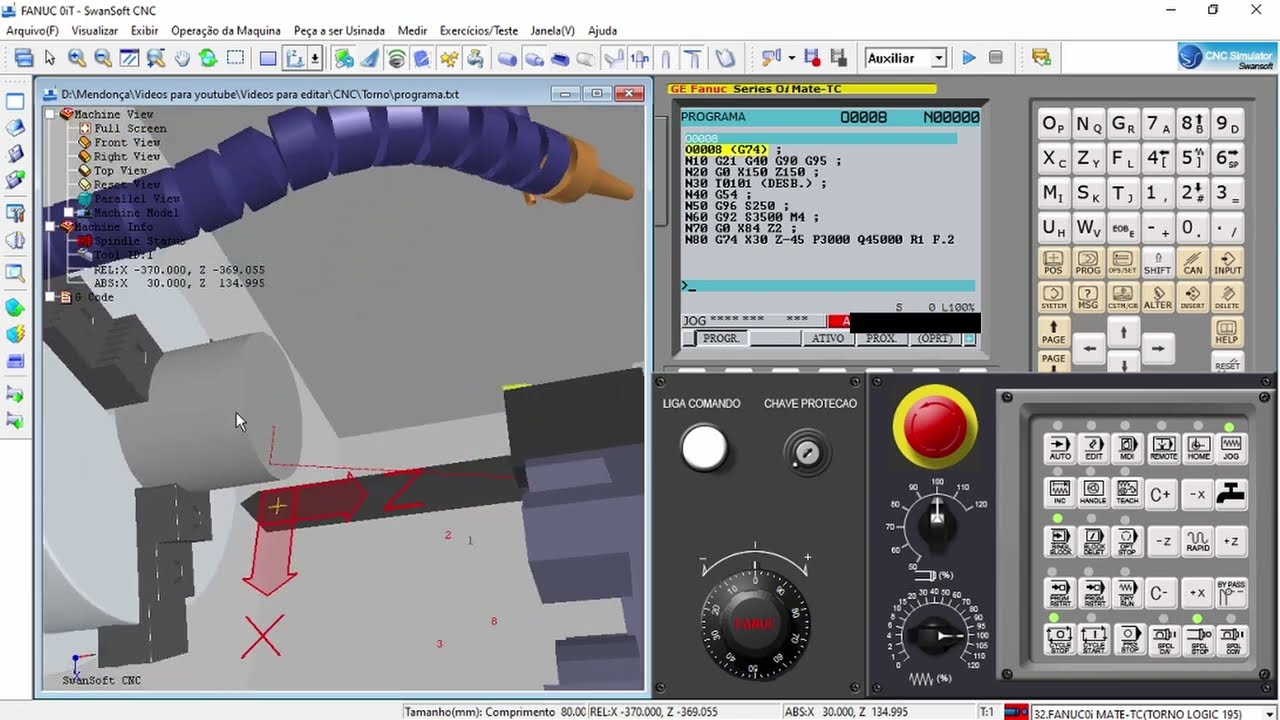Click the RAPID traverse key
1280x720 pixels.
[1198, 541]
